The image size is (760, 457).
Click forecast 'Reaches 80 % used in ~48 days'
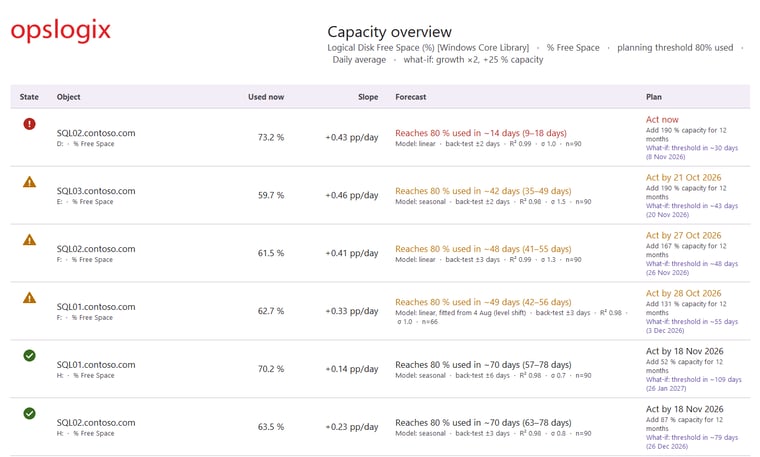(483, 249)
